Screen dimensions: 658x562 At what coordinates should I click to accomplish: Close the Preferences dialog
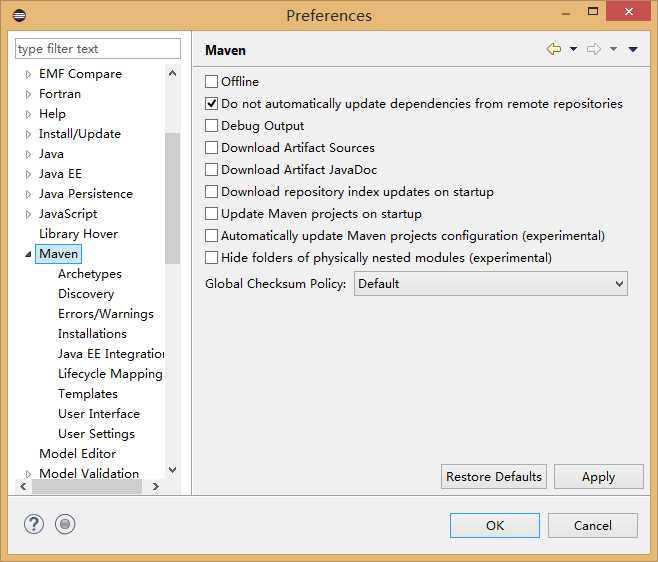point(628,11)
